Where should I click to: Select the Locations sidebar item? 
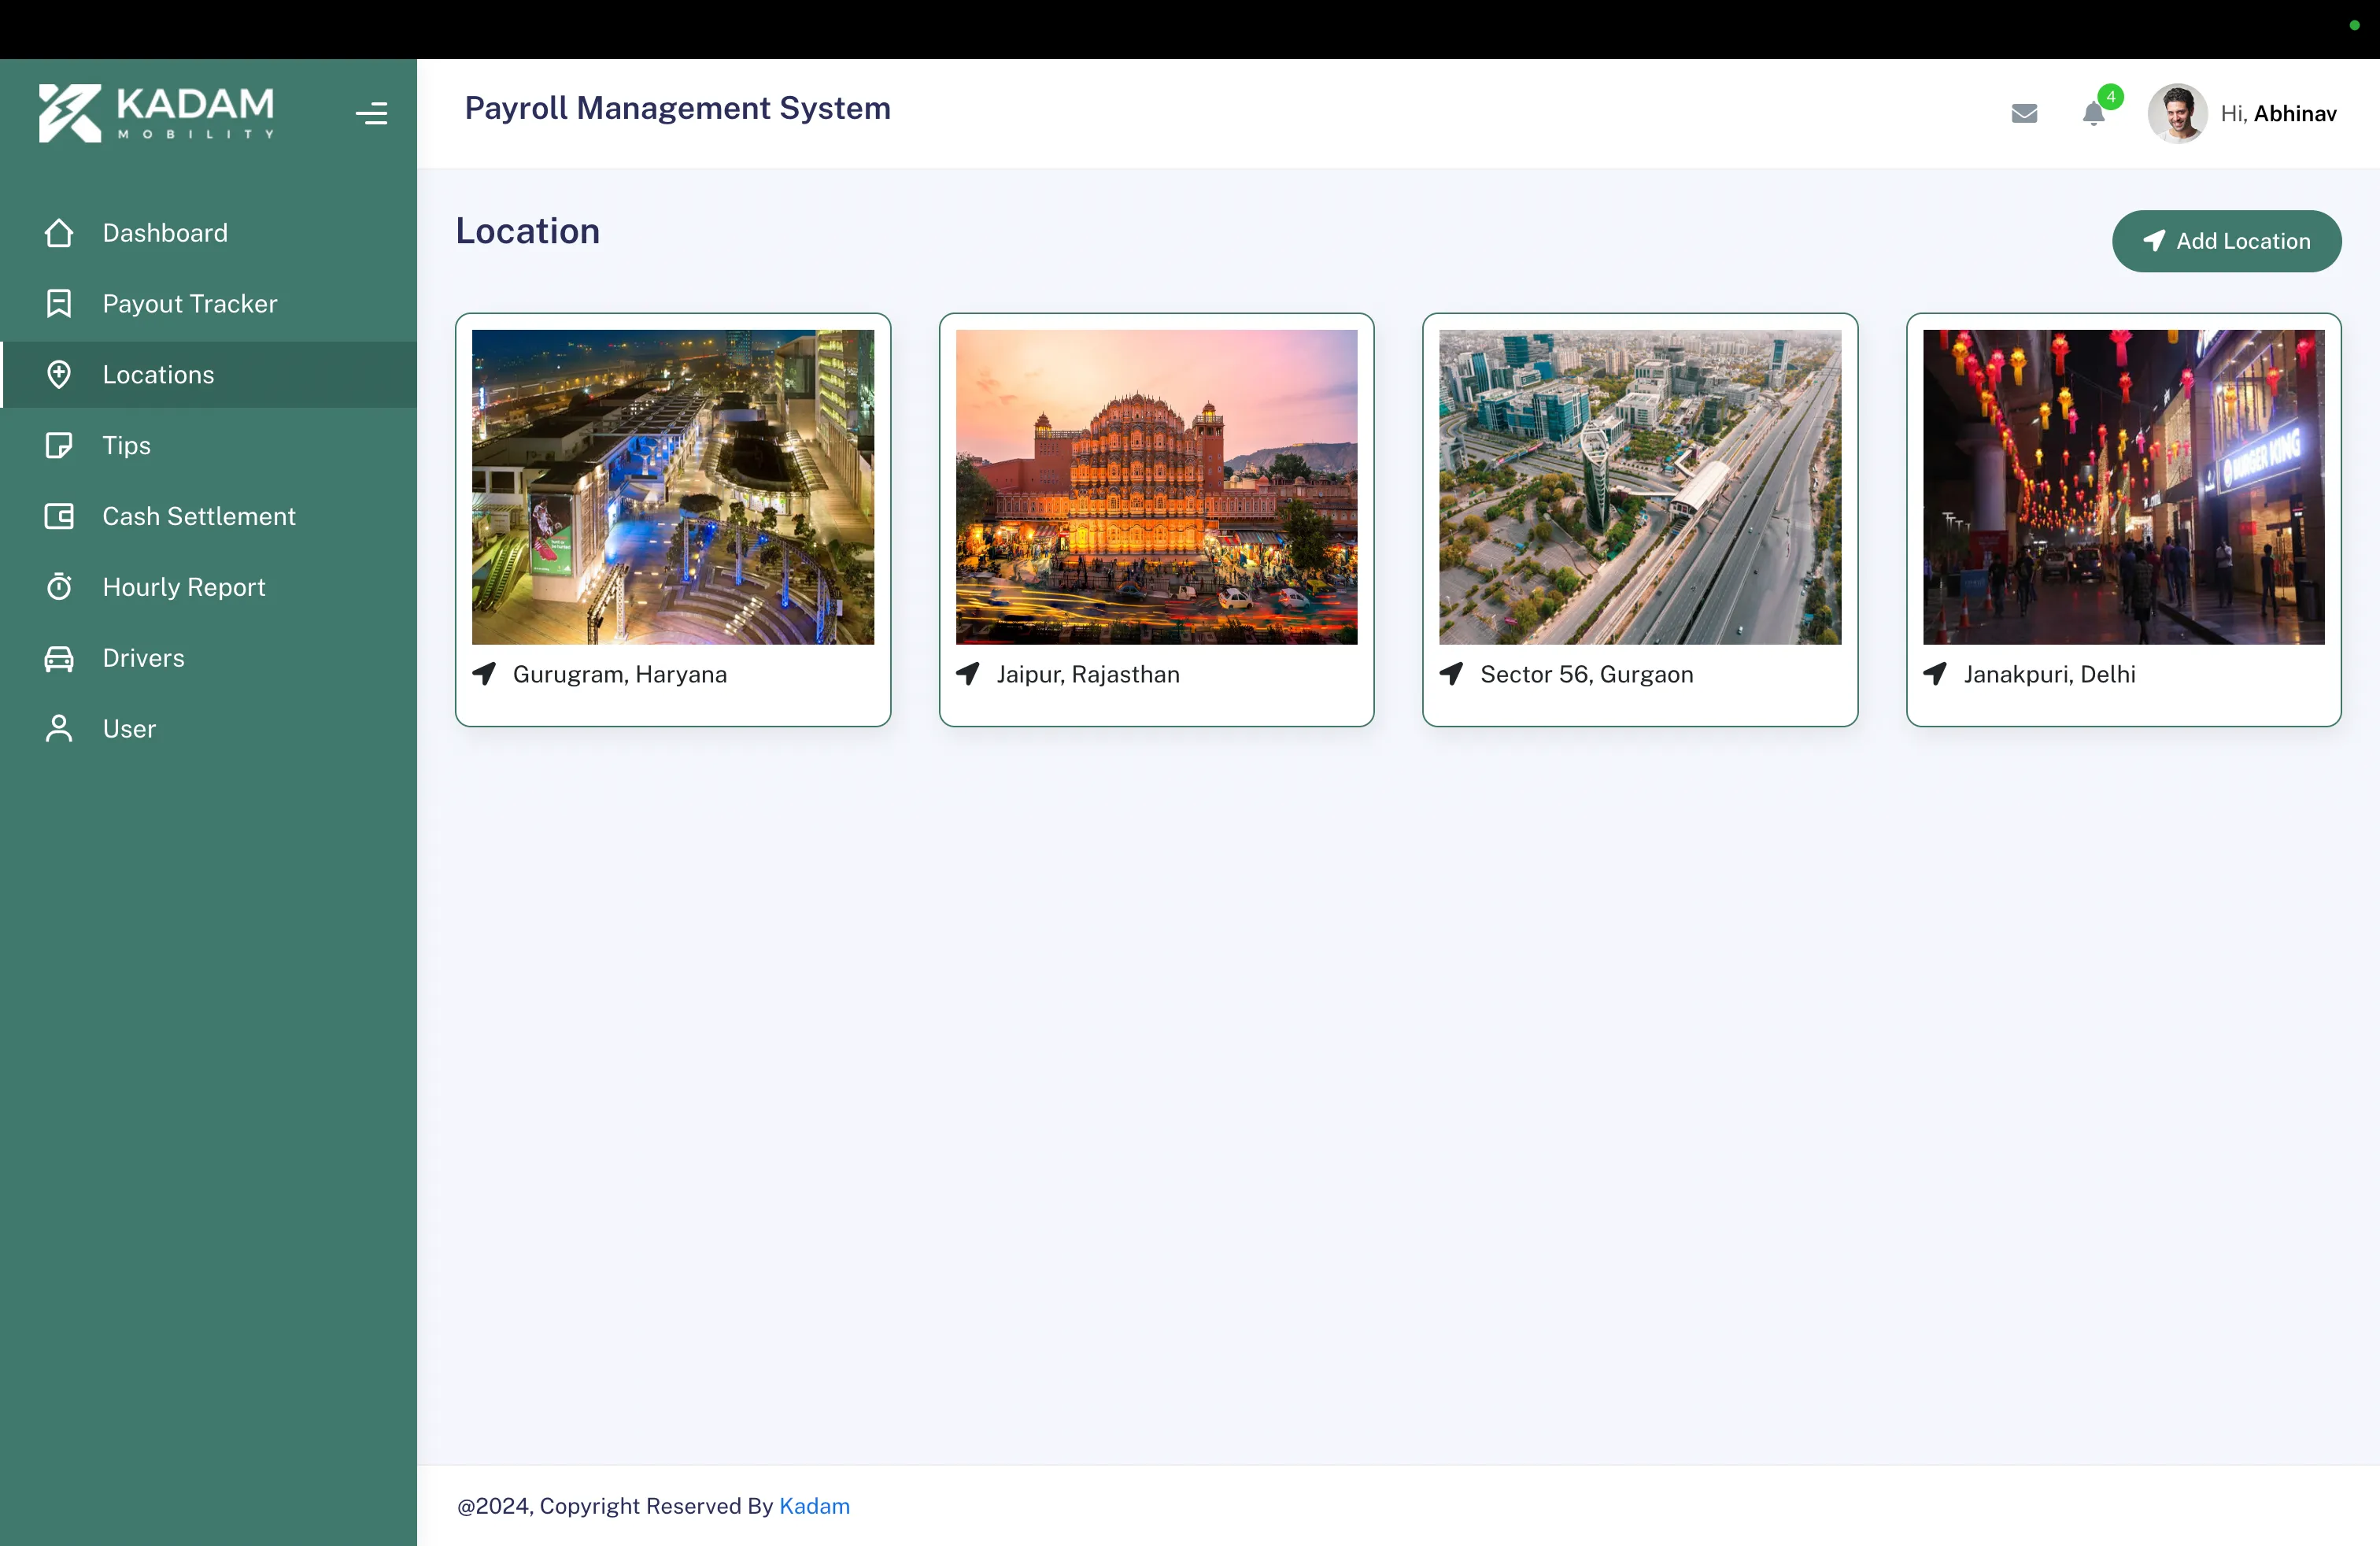(x=158, y=375)
